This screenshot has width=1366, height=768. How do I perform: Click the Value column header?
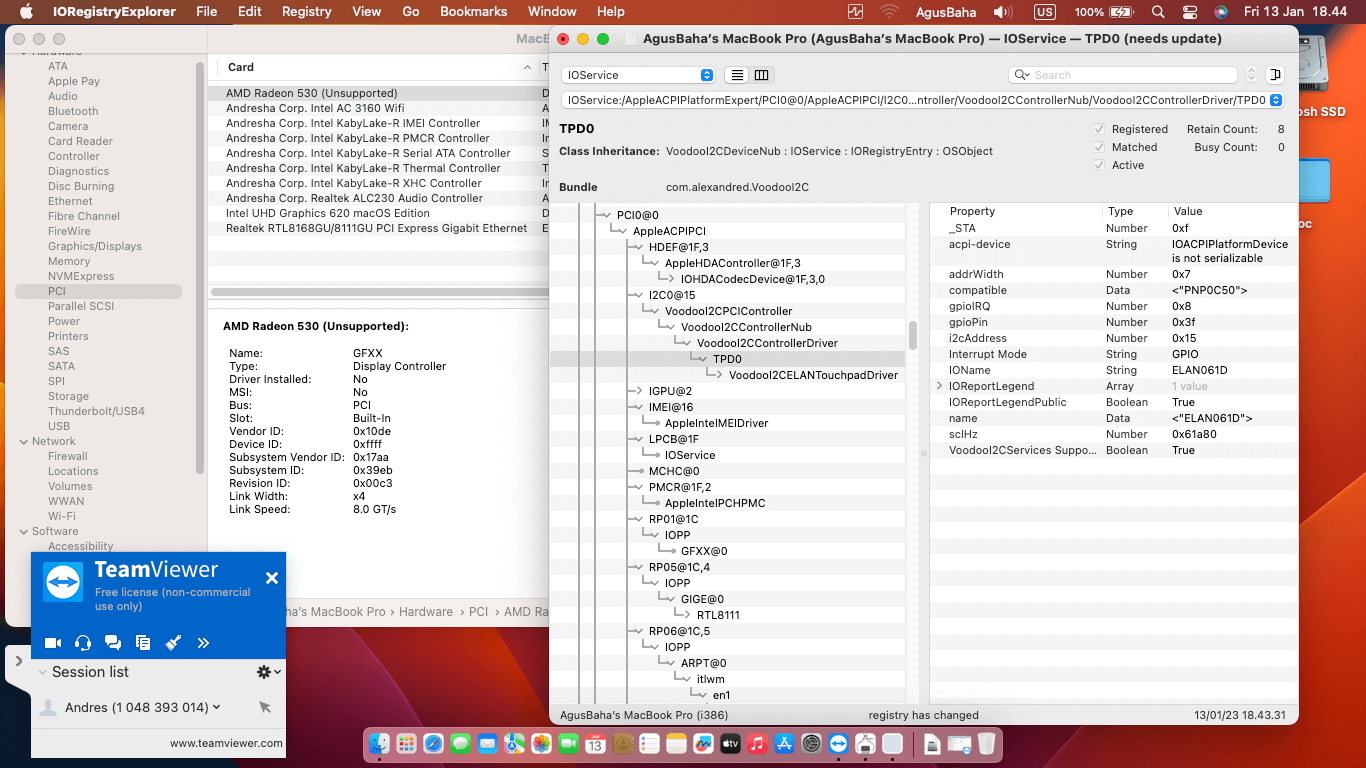pyautogui.click(x=1188, y=211)
